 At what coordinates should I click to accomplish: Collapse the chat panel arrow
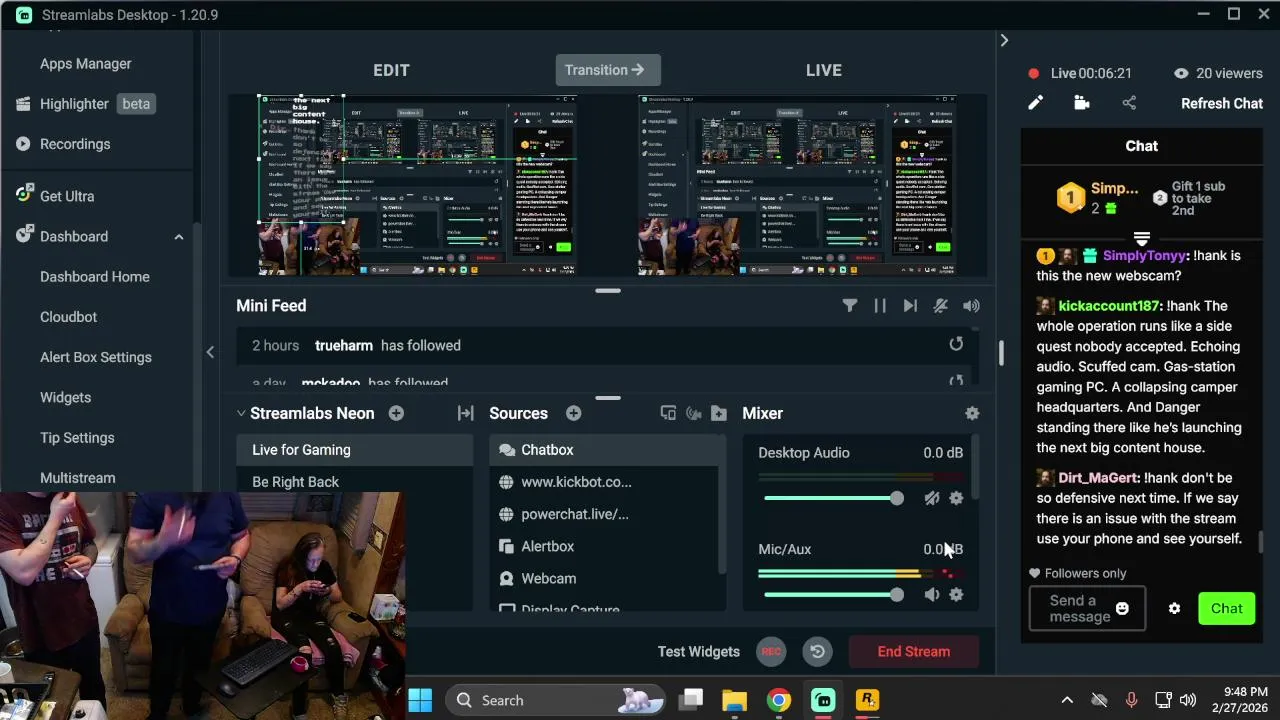(x=1004, y=41)
